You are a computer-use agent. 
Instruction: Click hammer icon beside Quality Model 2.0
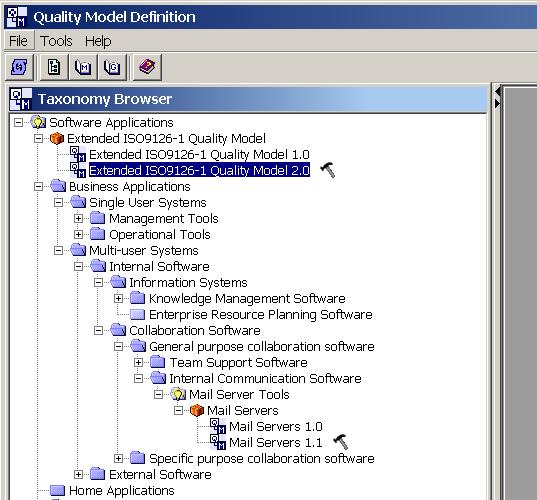click(x=328, y=170)
